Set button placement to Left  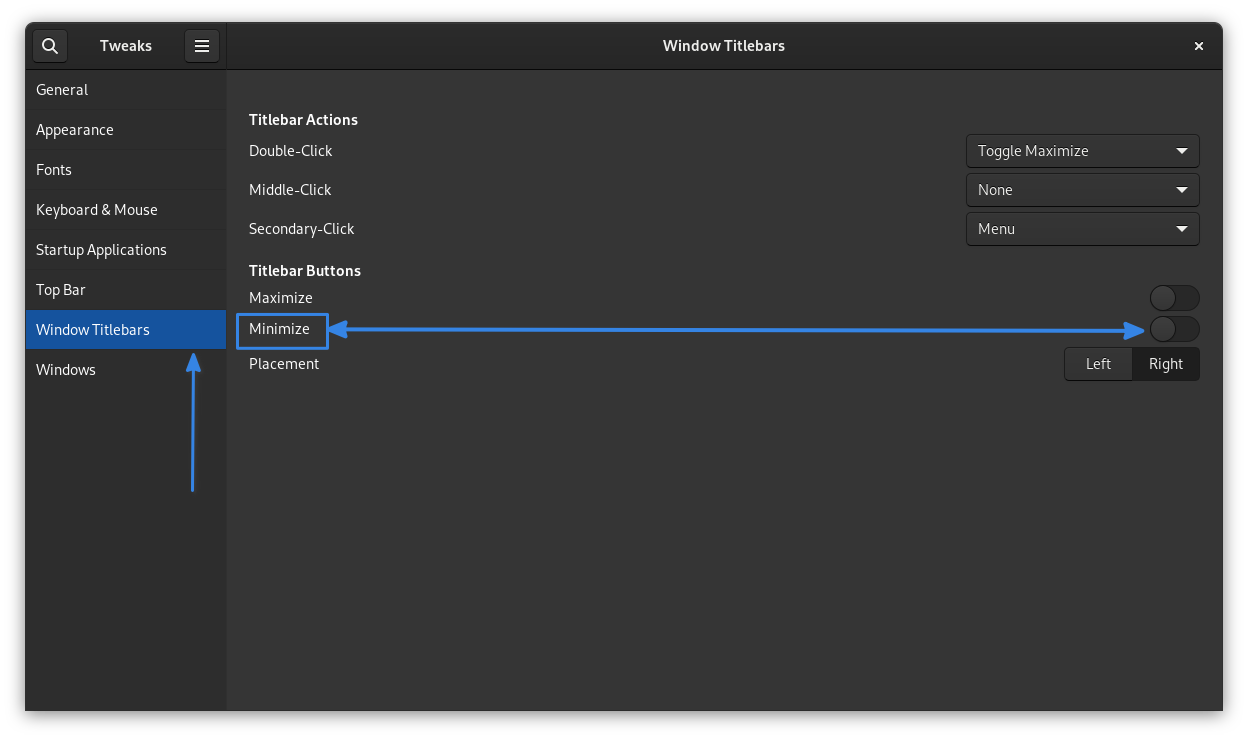click(x=1098, y=364)
